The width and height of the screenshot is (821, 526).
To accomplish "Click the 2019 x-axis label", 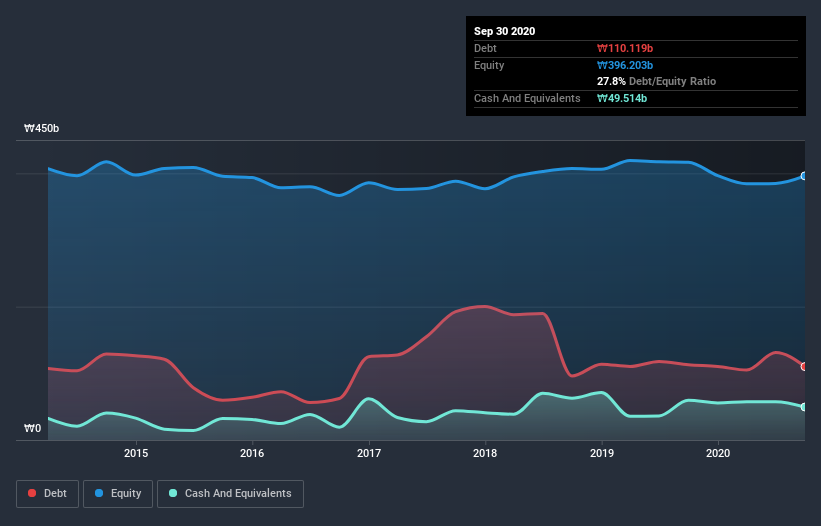I will tap(602, 453).
